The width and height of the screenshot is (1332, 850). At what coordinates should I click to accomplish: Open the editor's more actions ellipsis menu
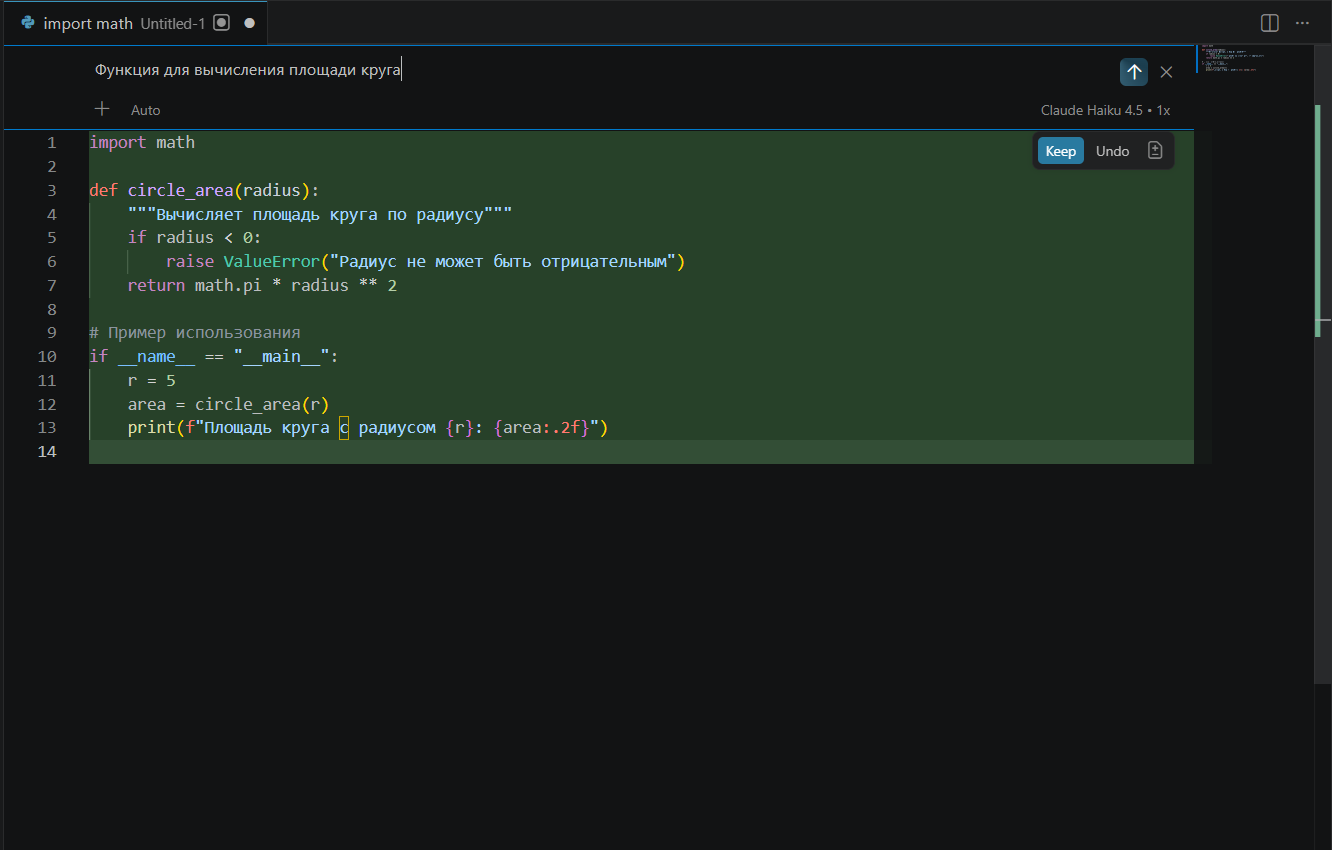(1302, 22)
